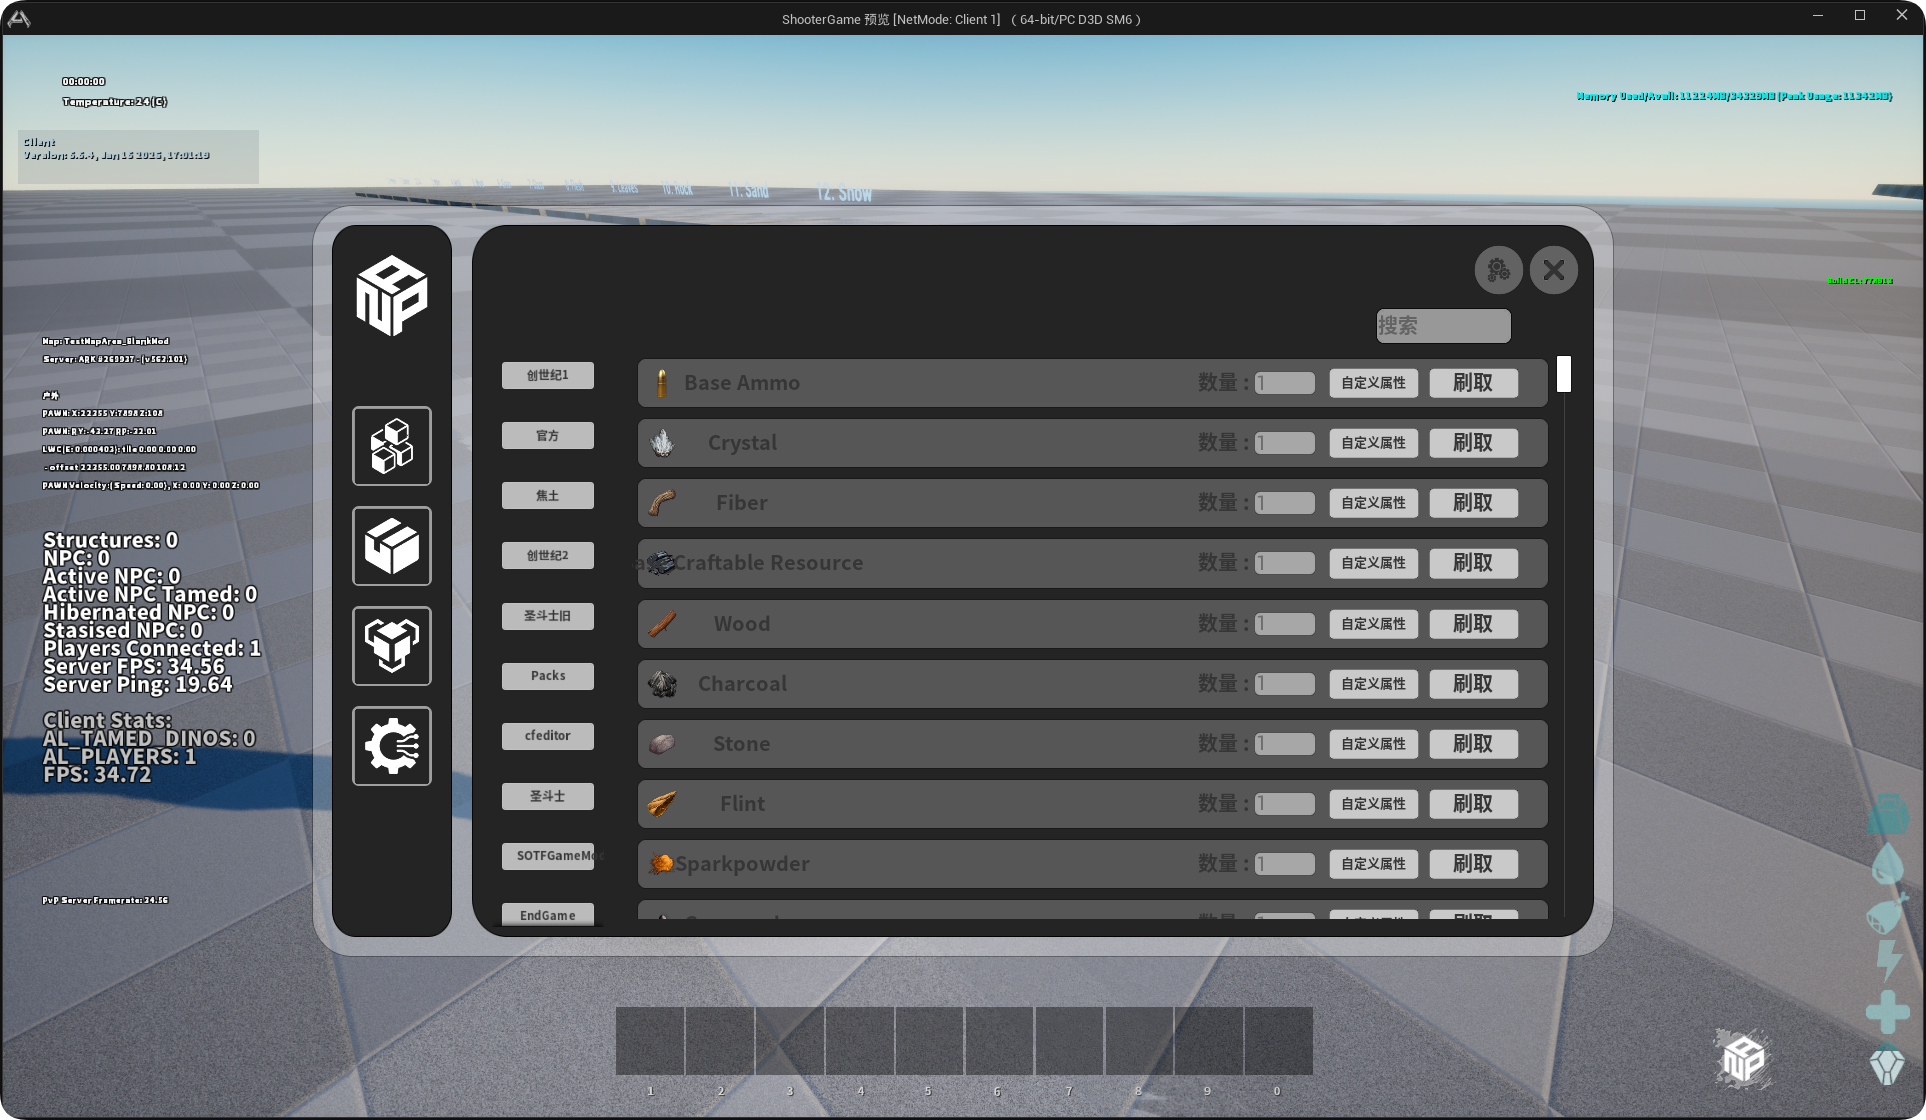Screen dimensions: 1926x1120
Task: Click the quantity field for Stone
Action: [1285, 744]
